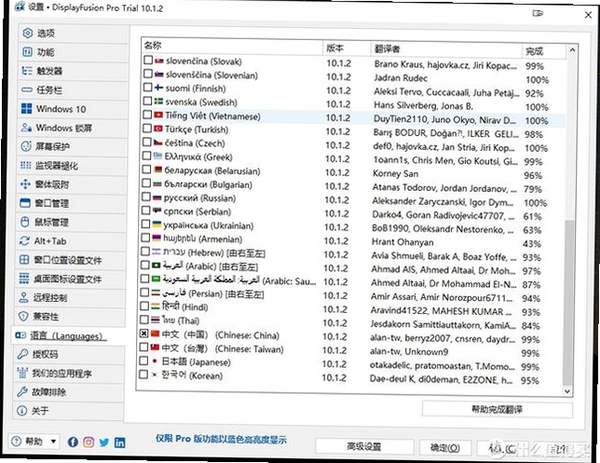Click the Alt+Tab refresh-arrows icon
This screenshot has width=600, height=463.
pyautogui.click(x=24, y=241)
